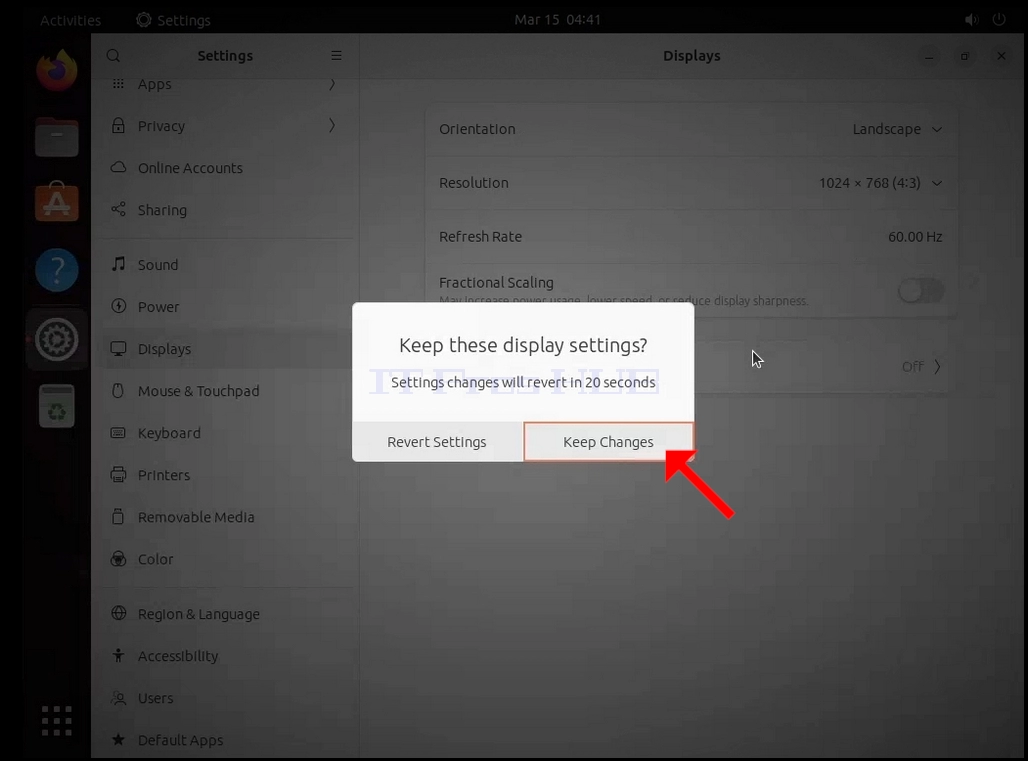1028x761 pixels.
Task: Click the Refresh Rate 60.00 Hz value
Action: click(915, 237)
